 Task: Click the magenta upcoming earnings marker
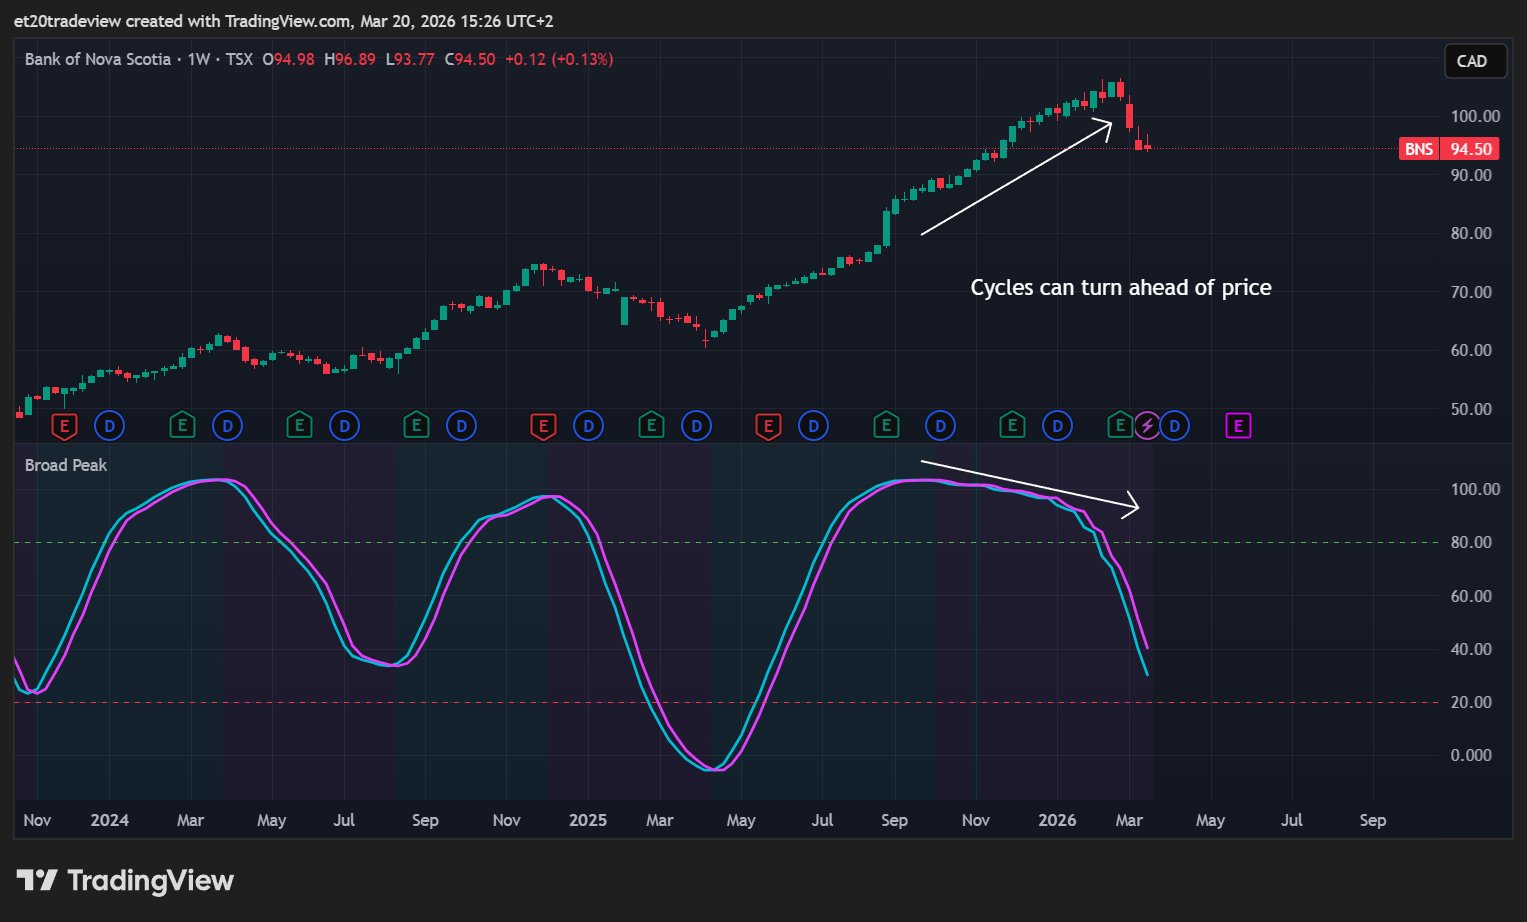[1238, 426]
